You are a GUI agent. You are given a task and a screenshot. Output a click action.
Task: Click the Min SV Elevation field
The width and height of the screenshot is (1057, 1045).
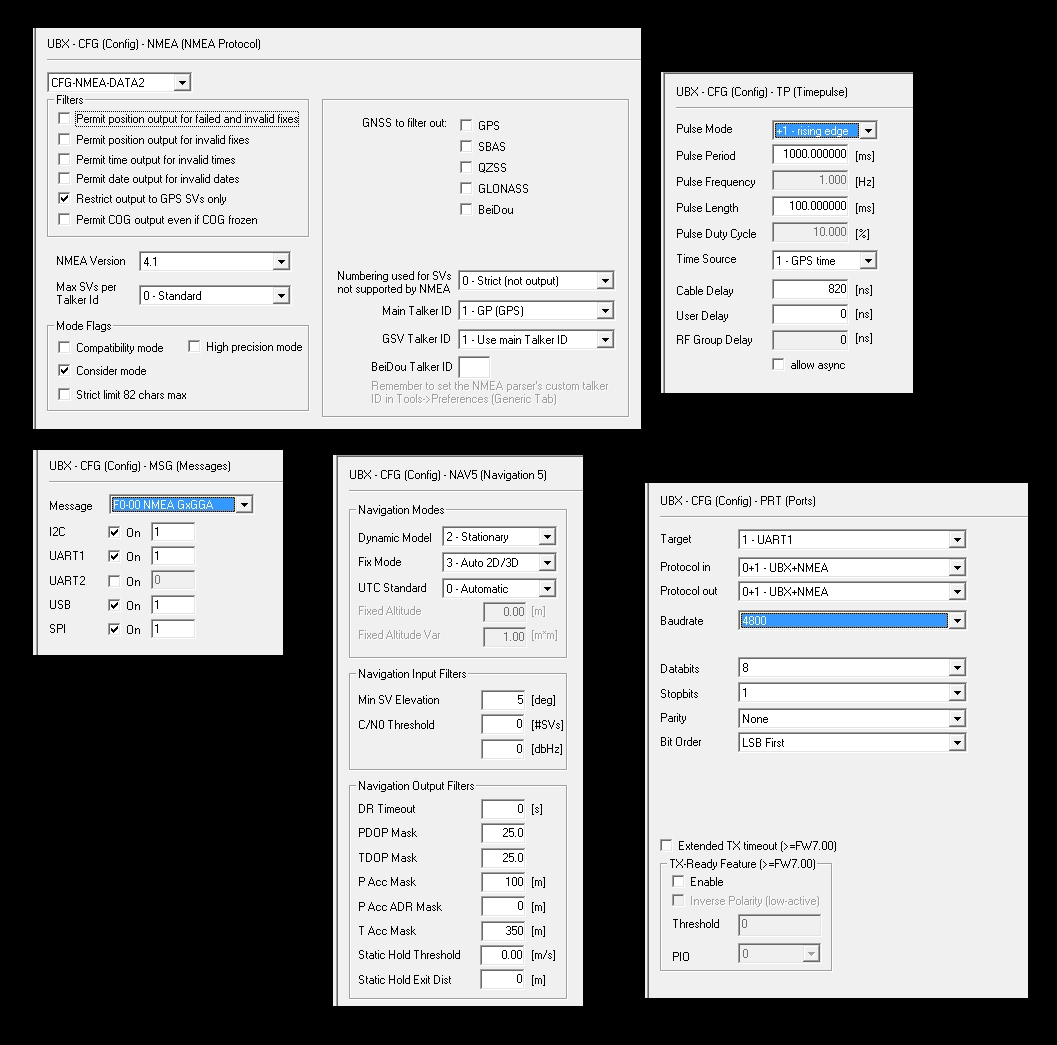click(502, 700)
